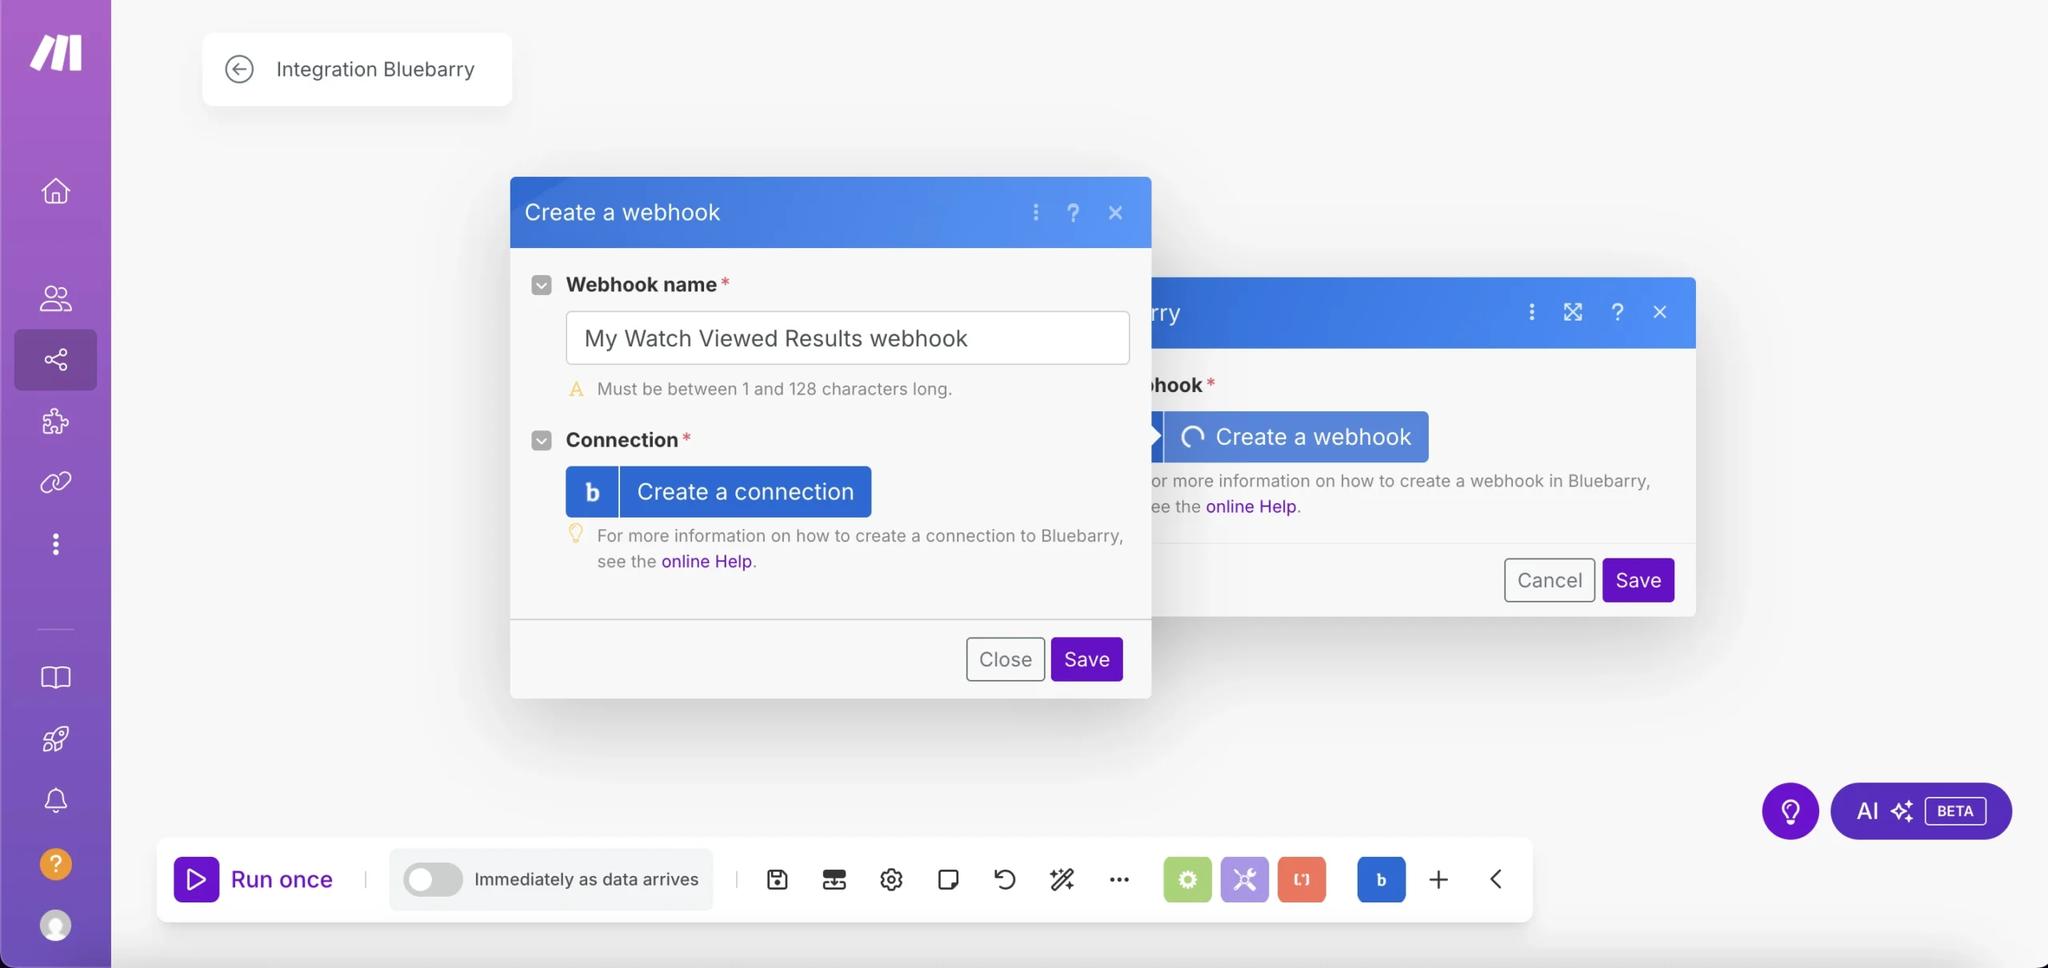This screenshot has width=2048, height=968.
Task: Open notifications via the bell icon
Action: pyautogui.click(x=56, y=800)
